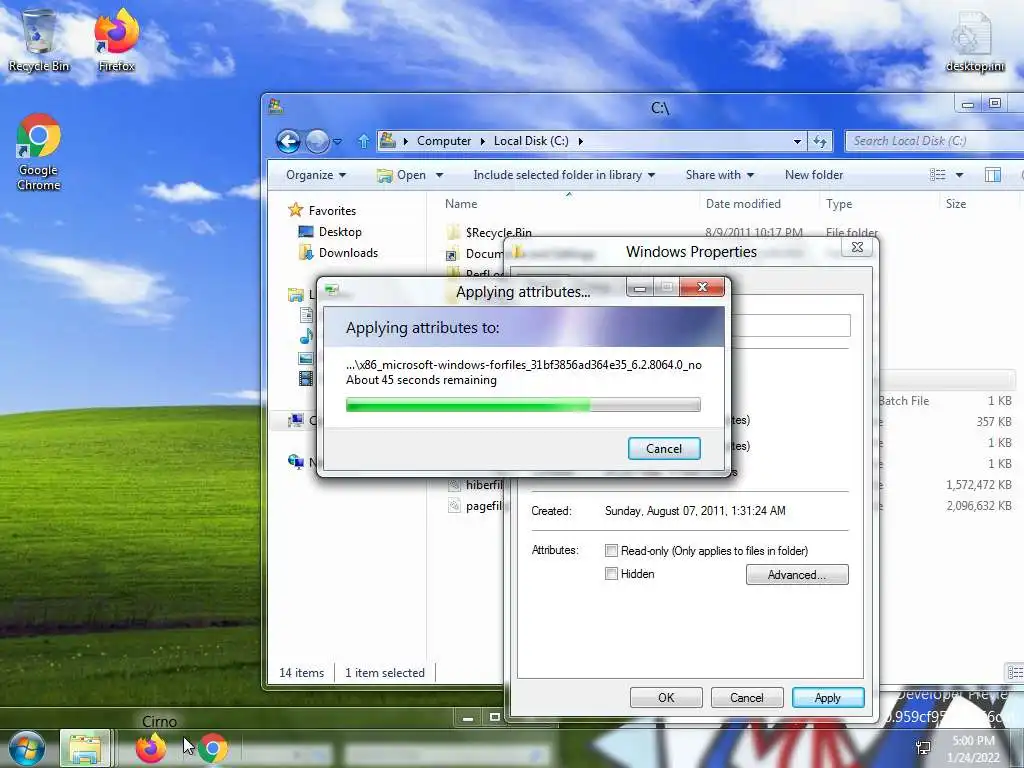Click the Windows Explorer taskbar icon
The image size is (1024, 768).
click(85, 748)
